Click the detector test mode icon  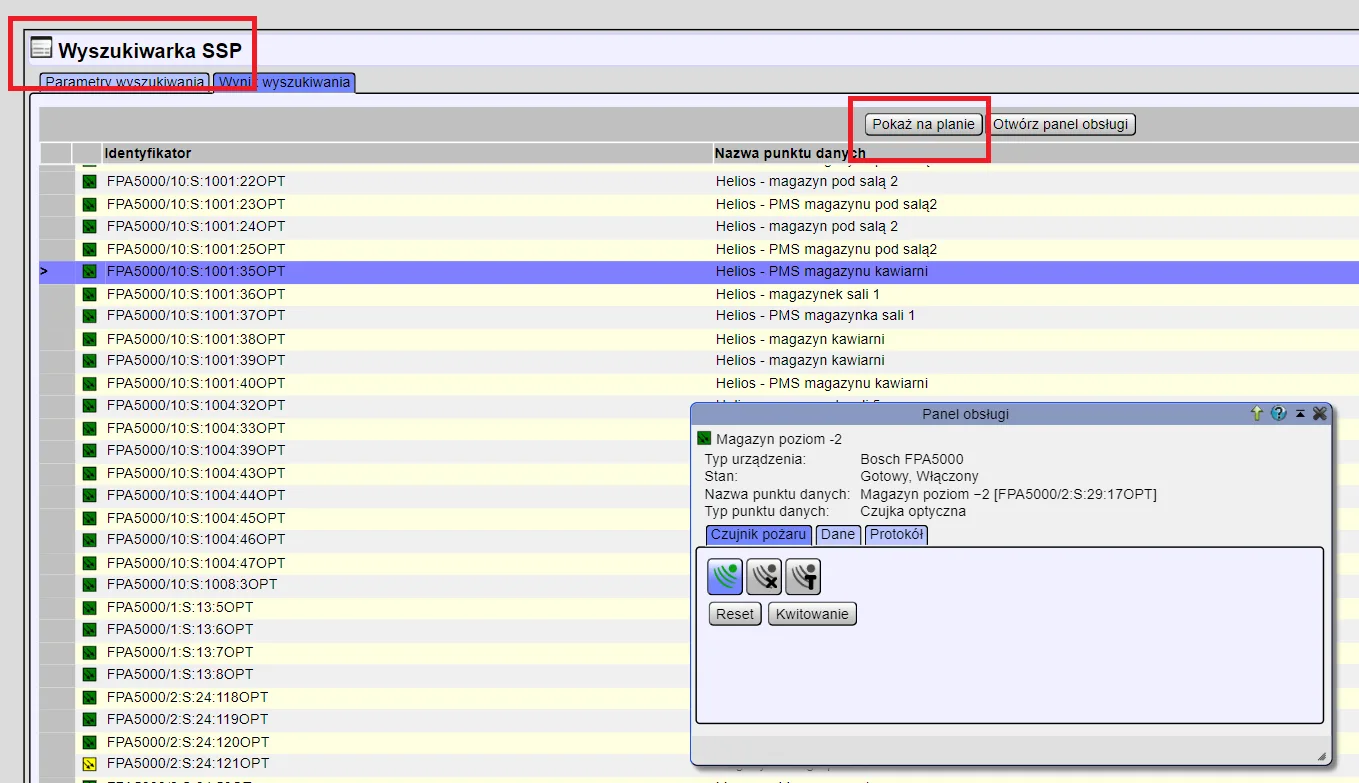[803, 577]
